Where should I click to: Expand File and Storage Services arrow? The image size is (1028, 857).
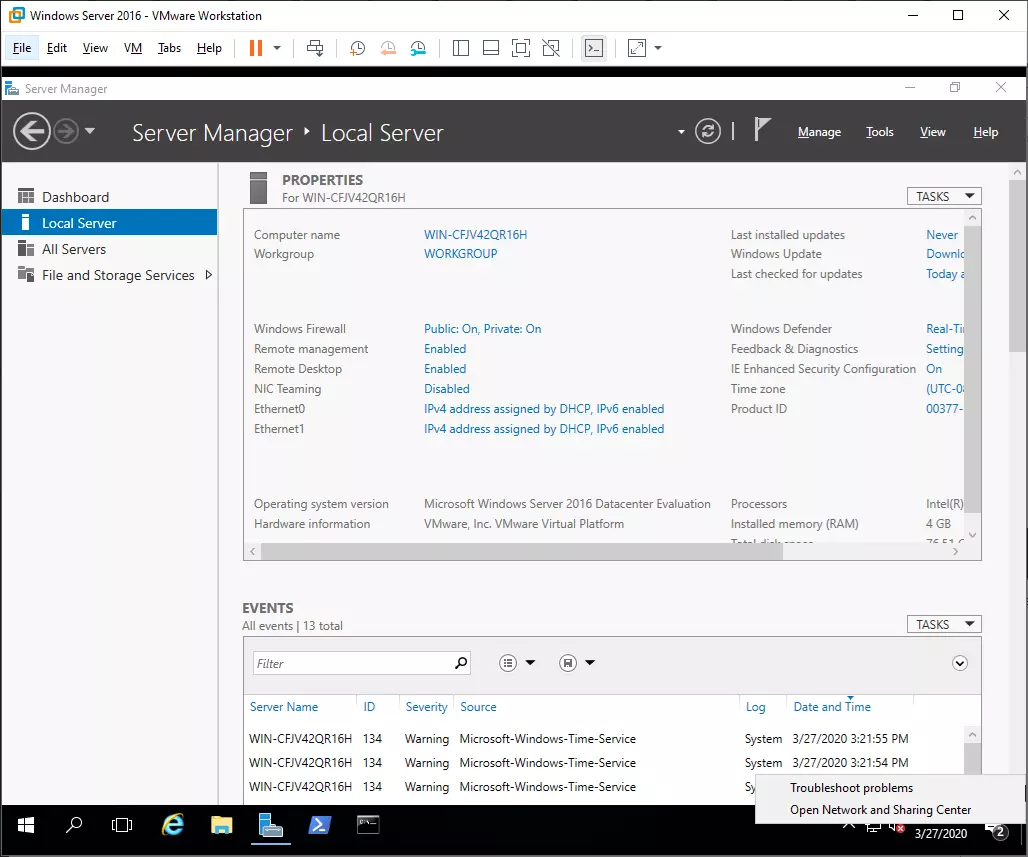tap(208, 275)
